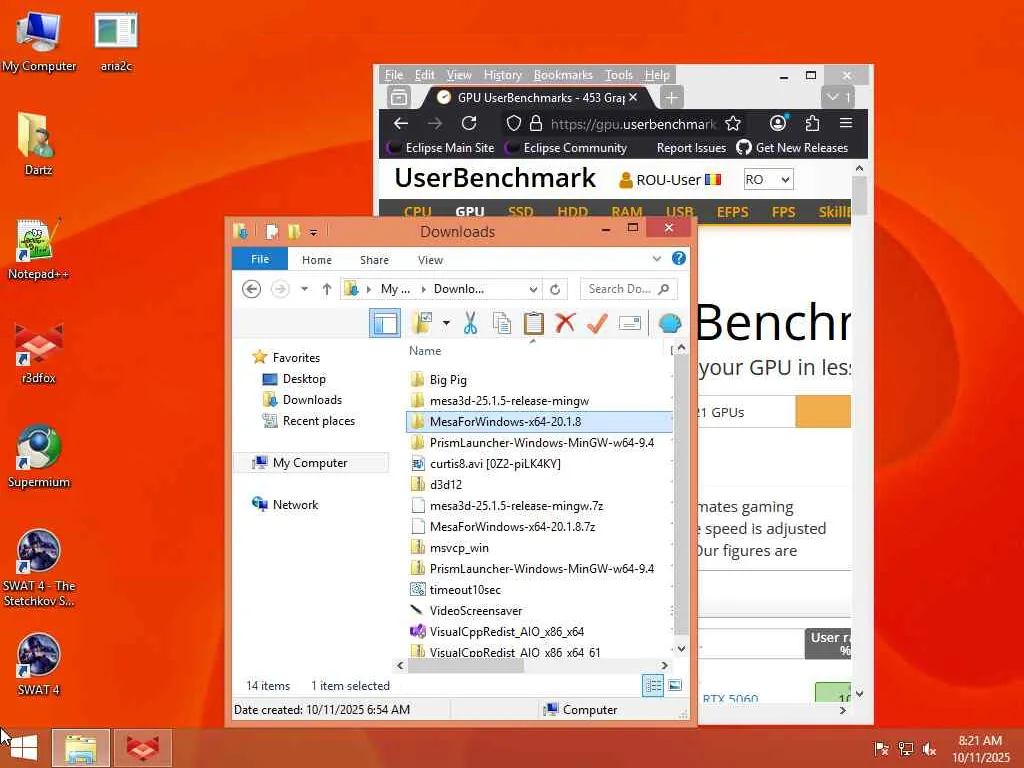Expand the browser tab list dropdown
The image size is (1024, 768).
coord(839,97)
